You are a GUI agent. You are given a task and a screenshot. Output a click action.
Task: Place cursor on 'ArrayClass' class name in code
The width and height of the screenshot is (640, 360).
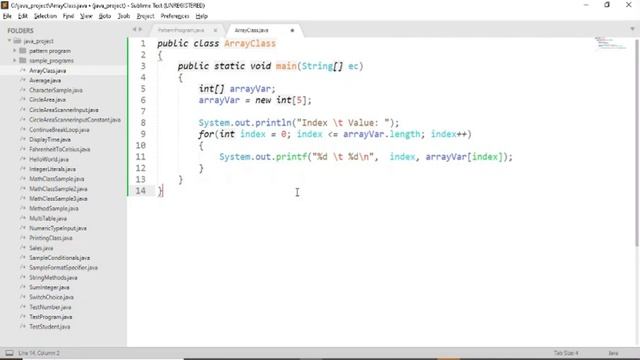250,43
